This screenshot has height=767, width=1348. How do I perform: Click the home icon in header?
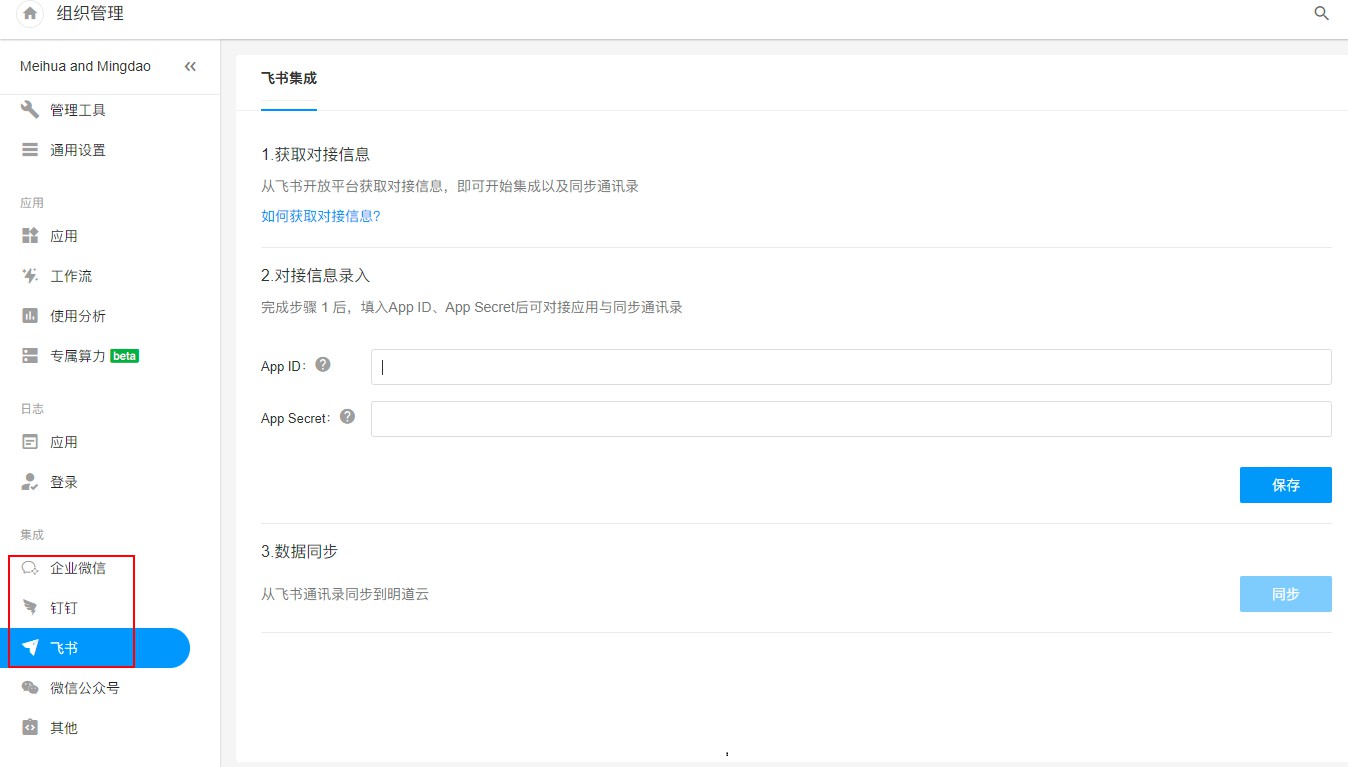[30, 14]
